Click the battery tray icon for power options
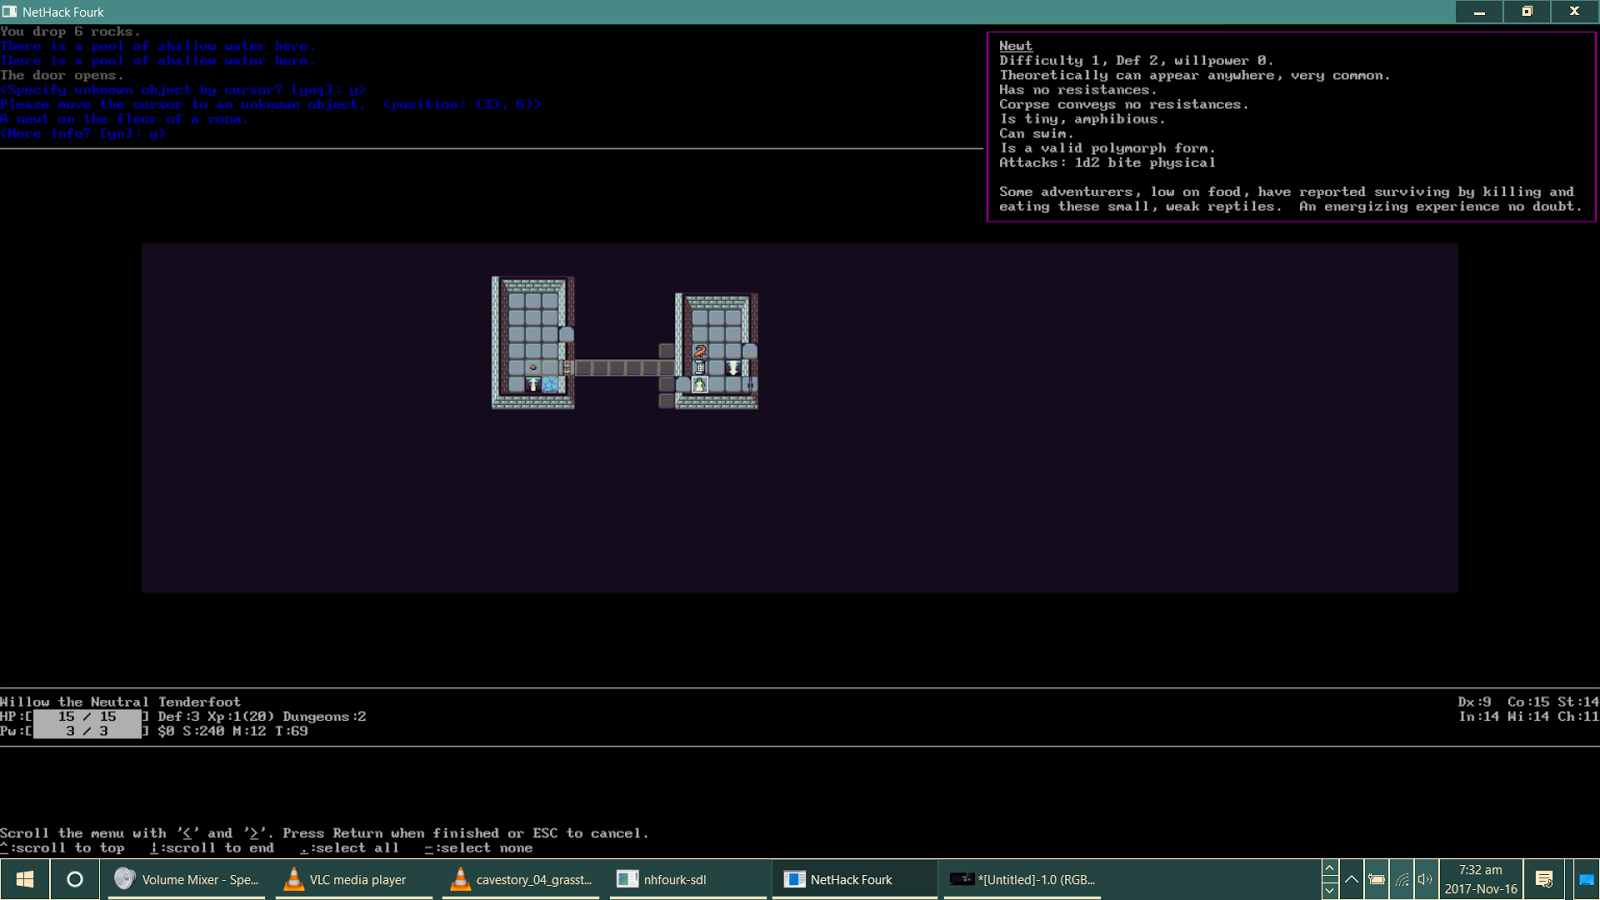The image size is (1600, 900). [x=1376, y=880]
